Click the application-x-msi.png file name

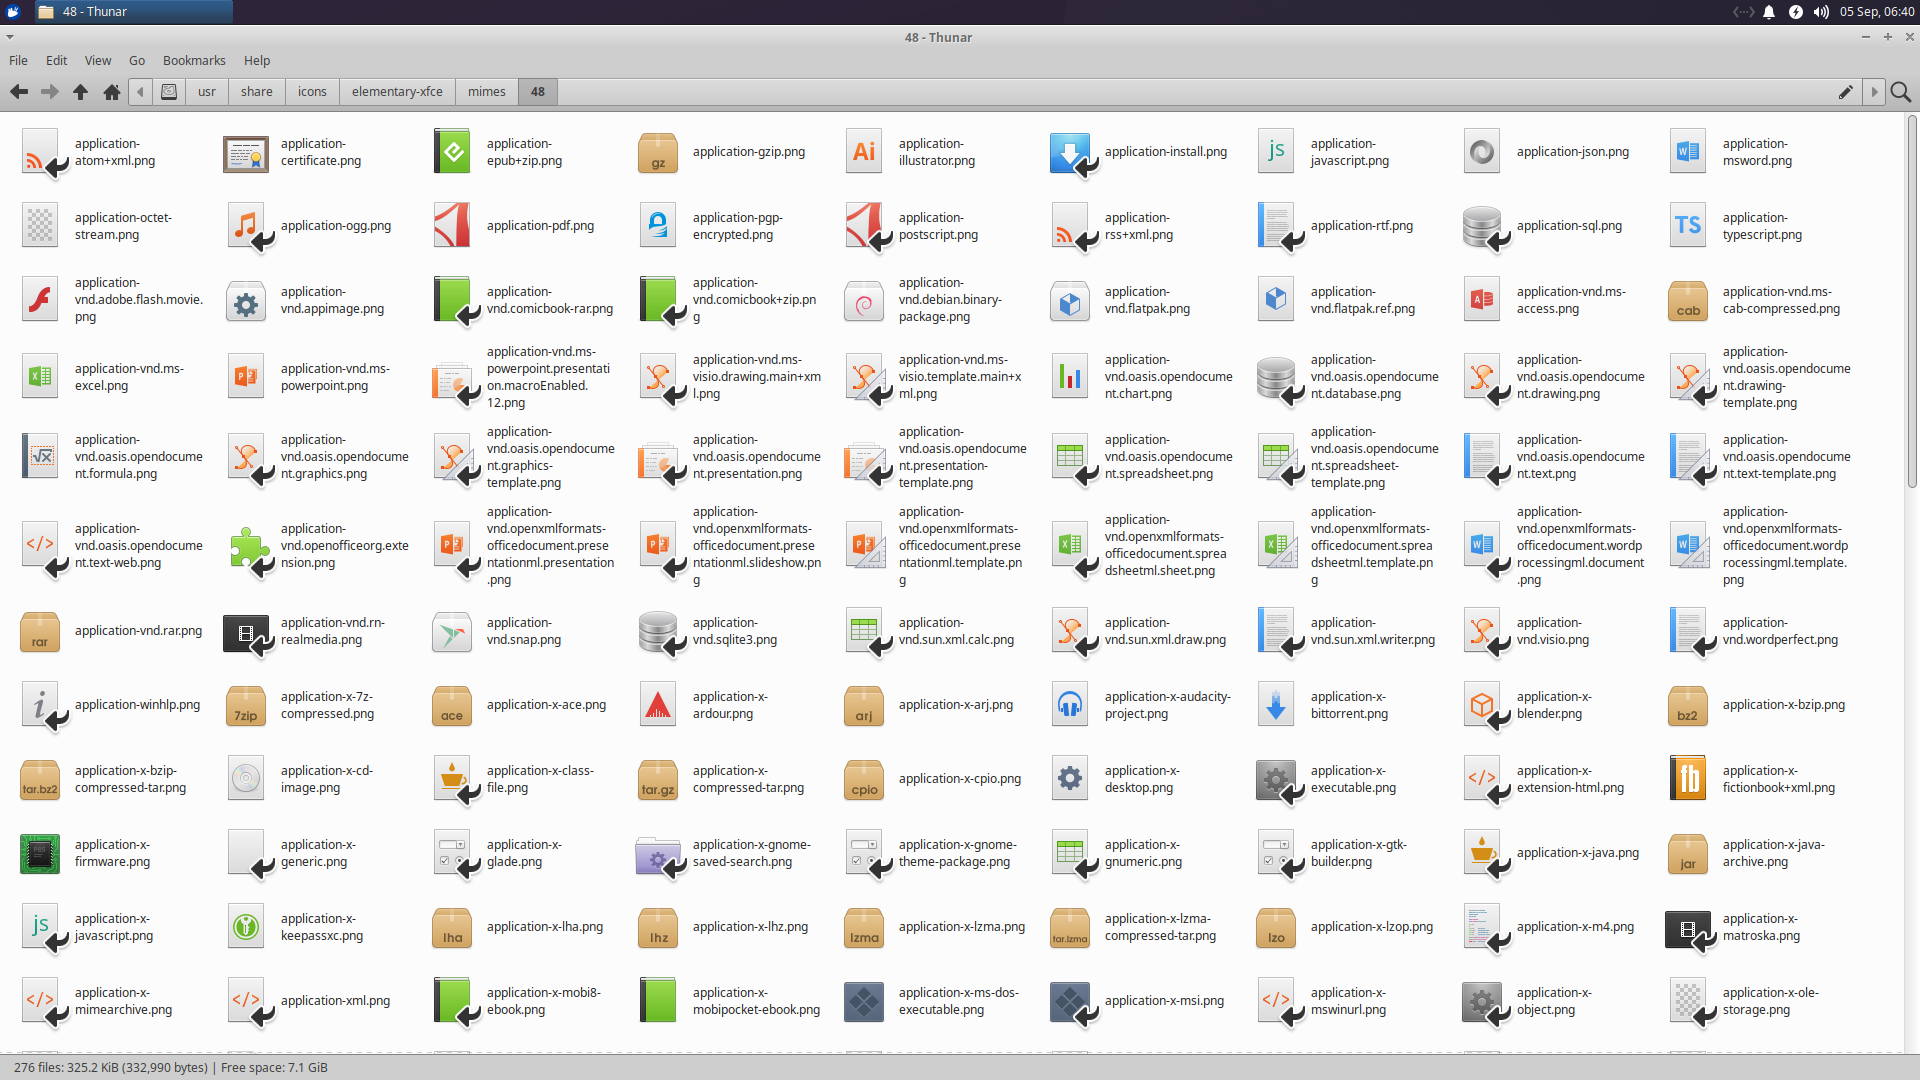pos(1164,1001)
